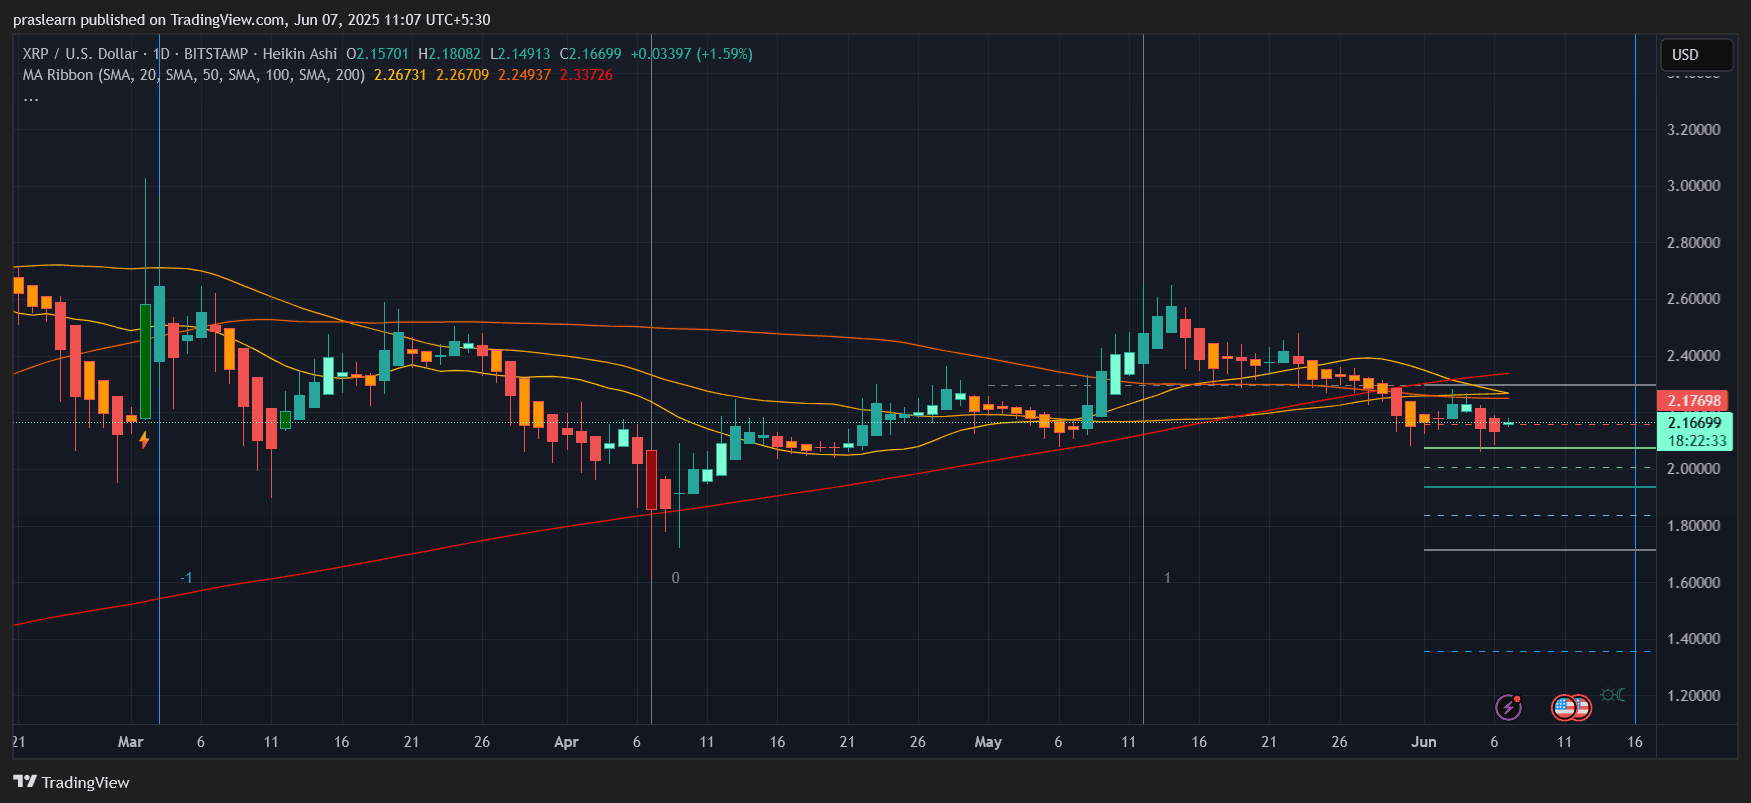
Task: Click the red 2.17698 price label
Action: pos(1694,401)
